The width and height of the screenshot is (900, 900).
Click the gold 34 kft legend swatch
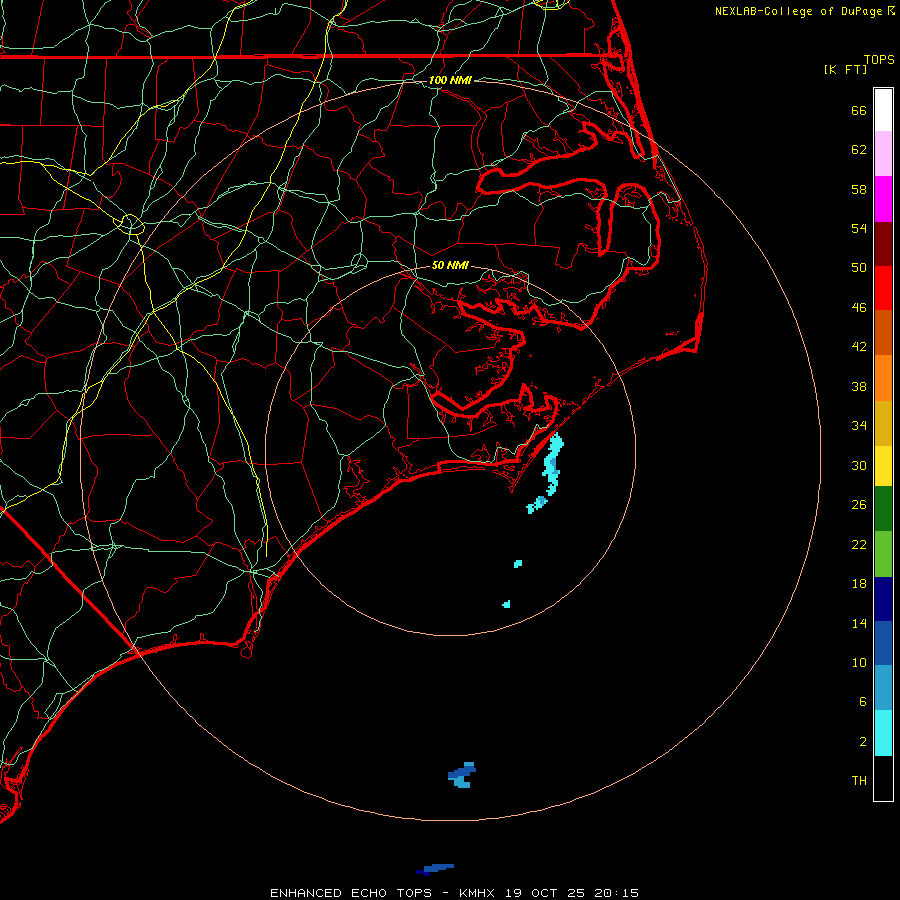point(883,423)
